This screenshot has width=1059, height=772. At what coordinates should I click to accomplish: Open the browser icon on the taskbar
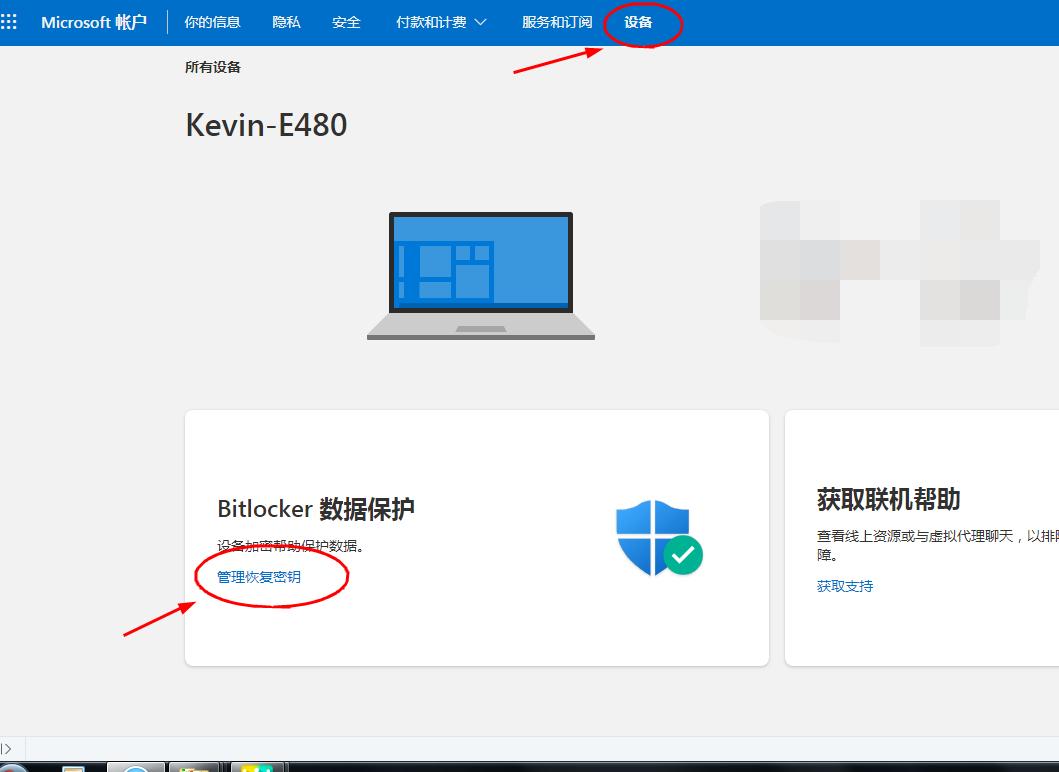pyautogui.click(x=135, y=768)
